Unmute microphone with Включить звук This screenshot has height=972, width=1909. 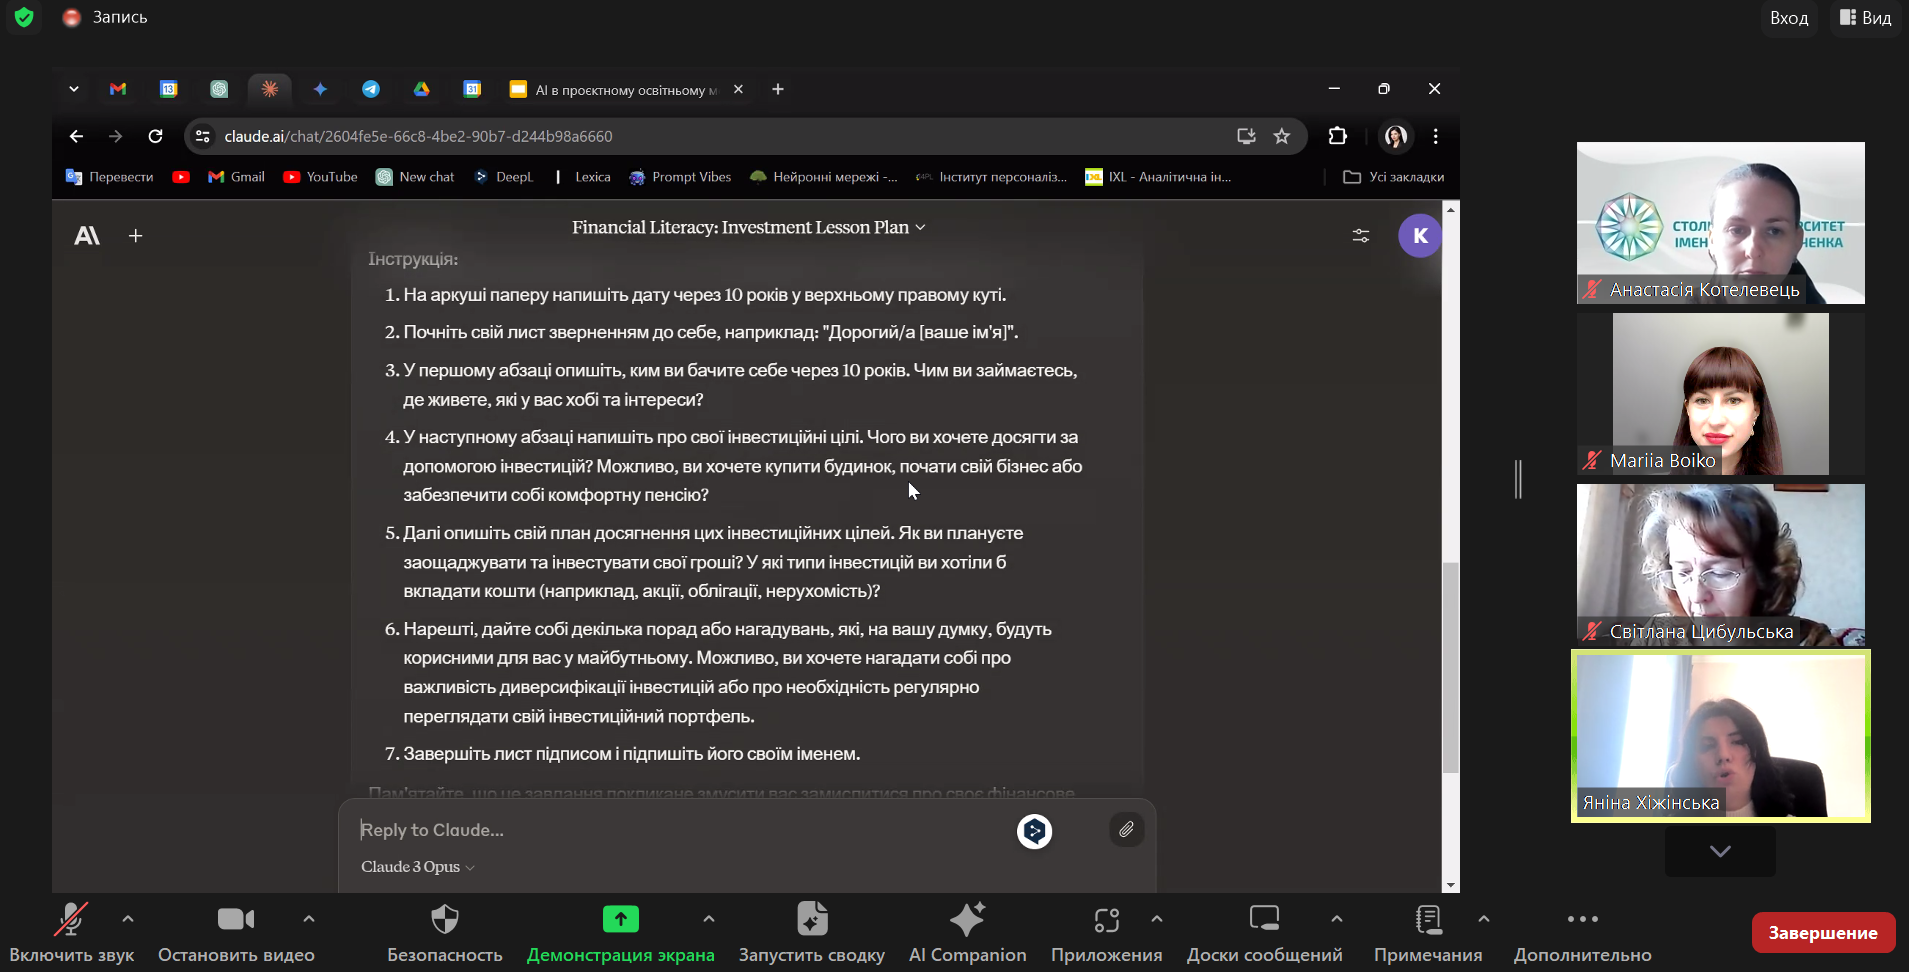point(71,932)
